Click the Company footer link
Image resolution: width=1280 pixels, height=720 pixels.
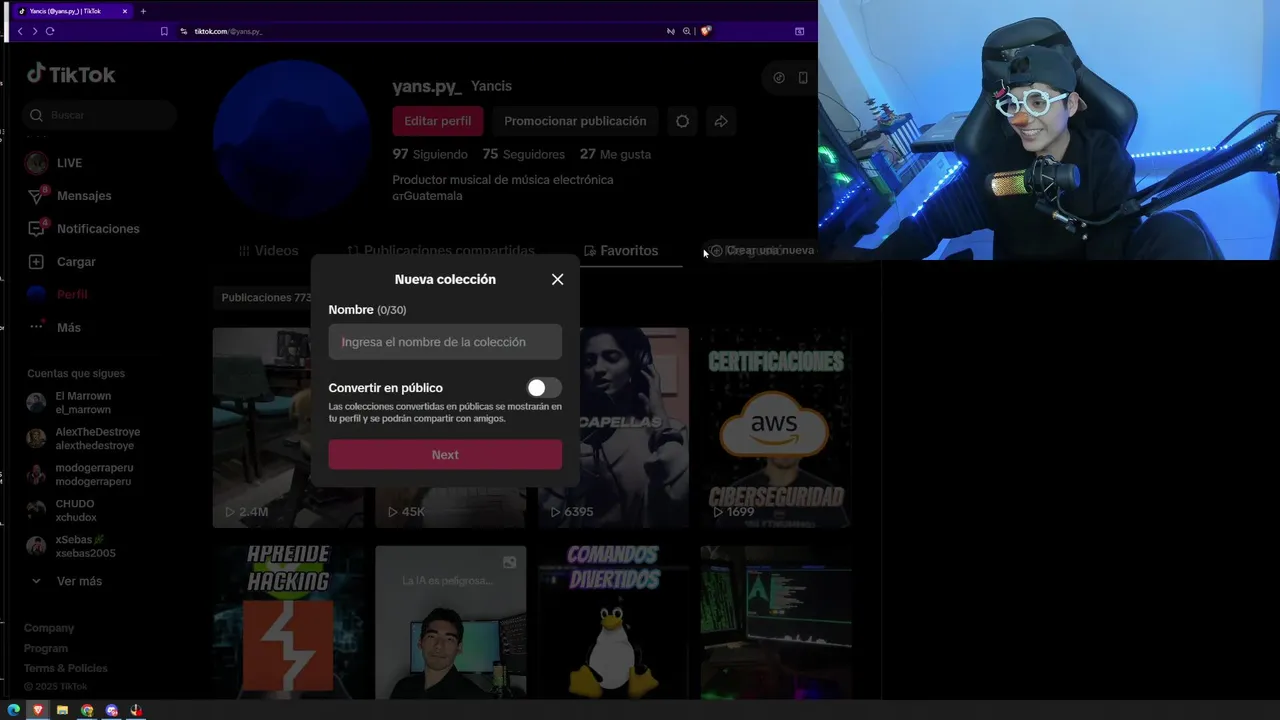point(49,628)
